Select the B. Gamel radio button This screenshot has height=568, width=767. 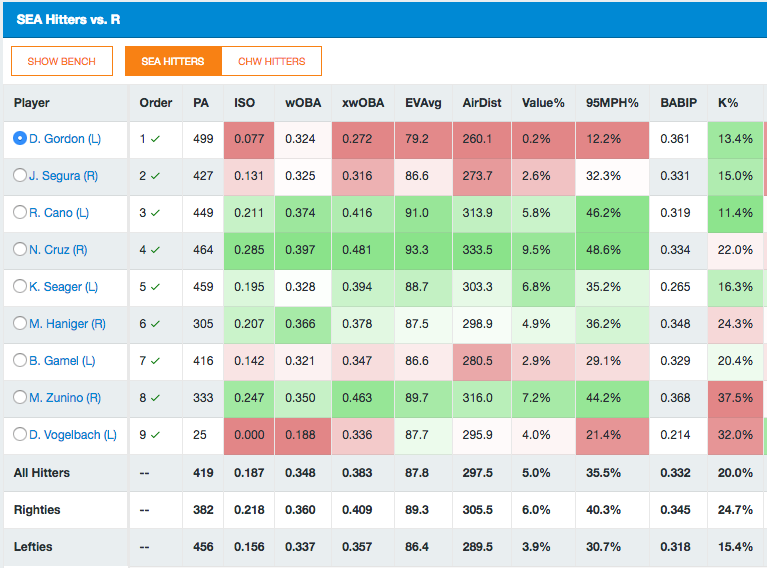(x=20, y=361)
